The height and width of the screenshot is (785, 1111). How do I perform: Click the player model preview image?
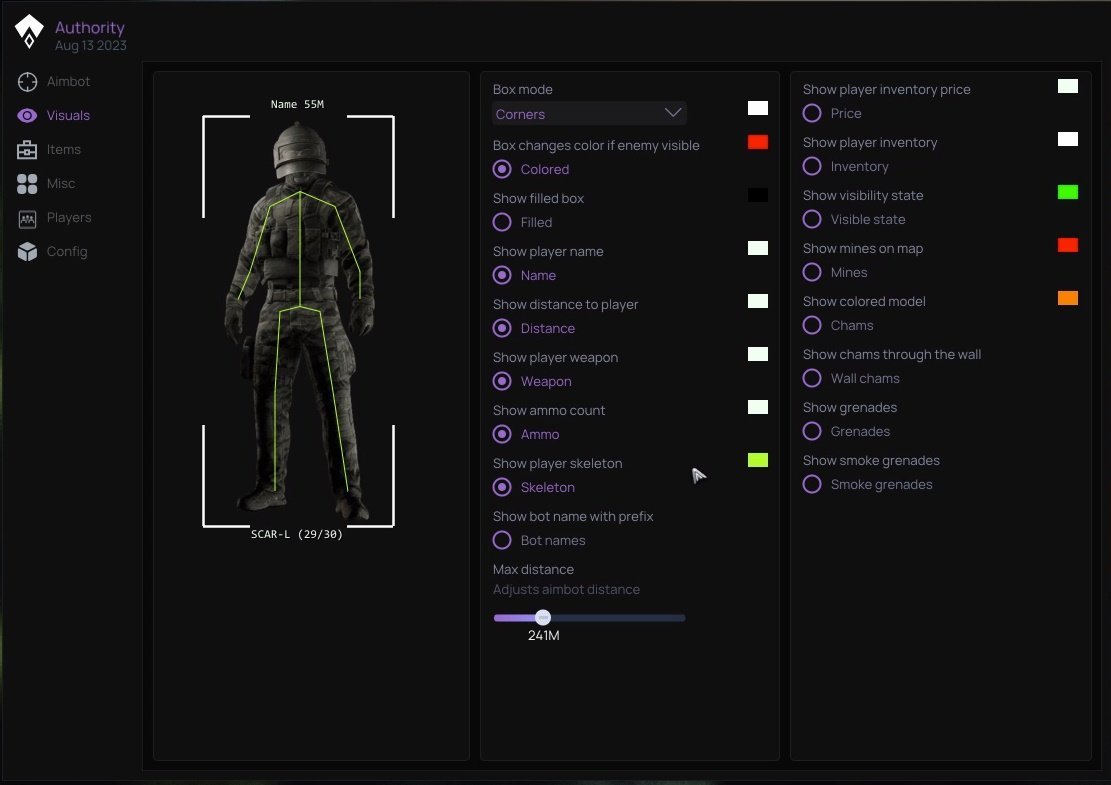tap(299, 320)
